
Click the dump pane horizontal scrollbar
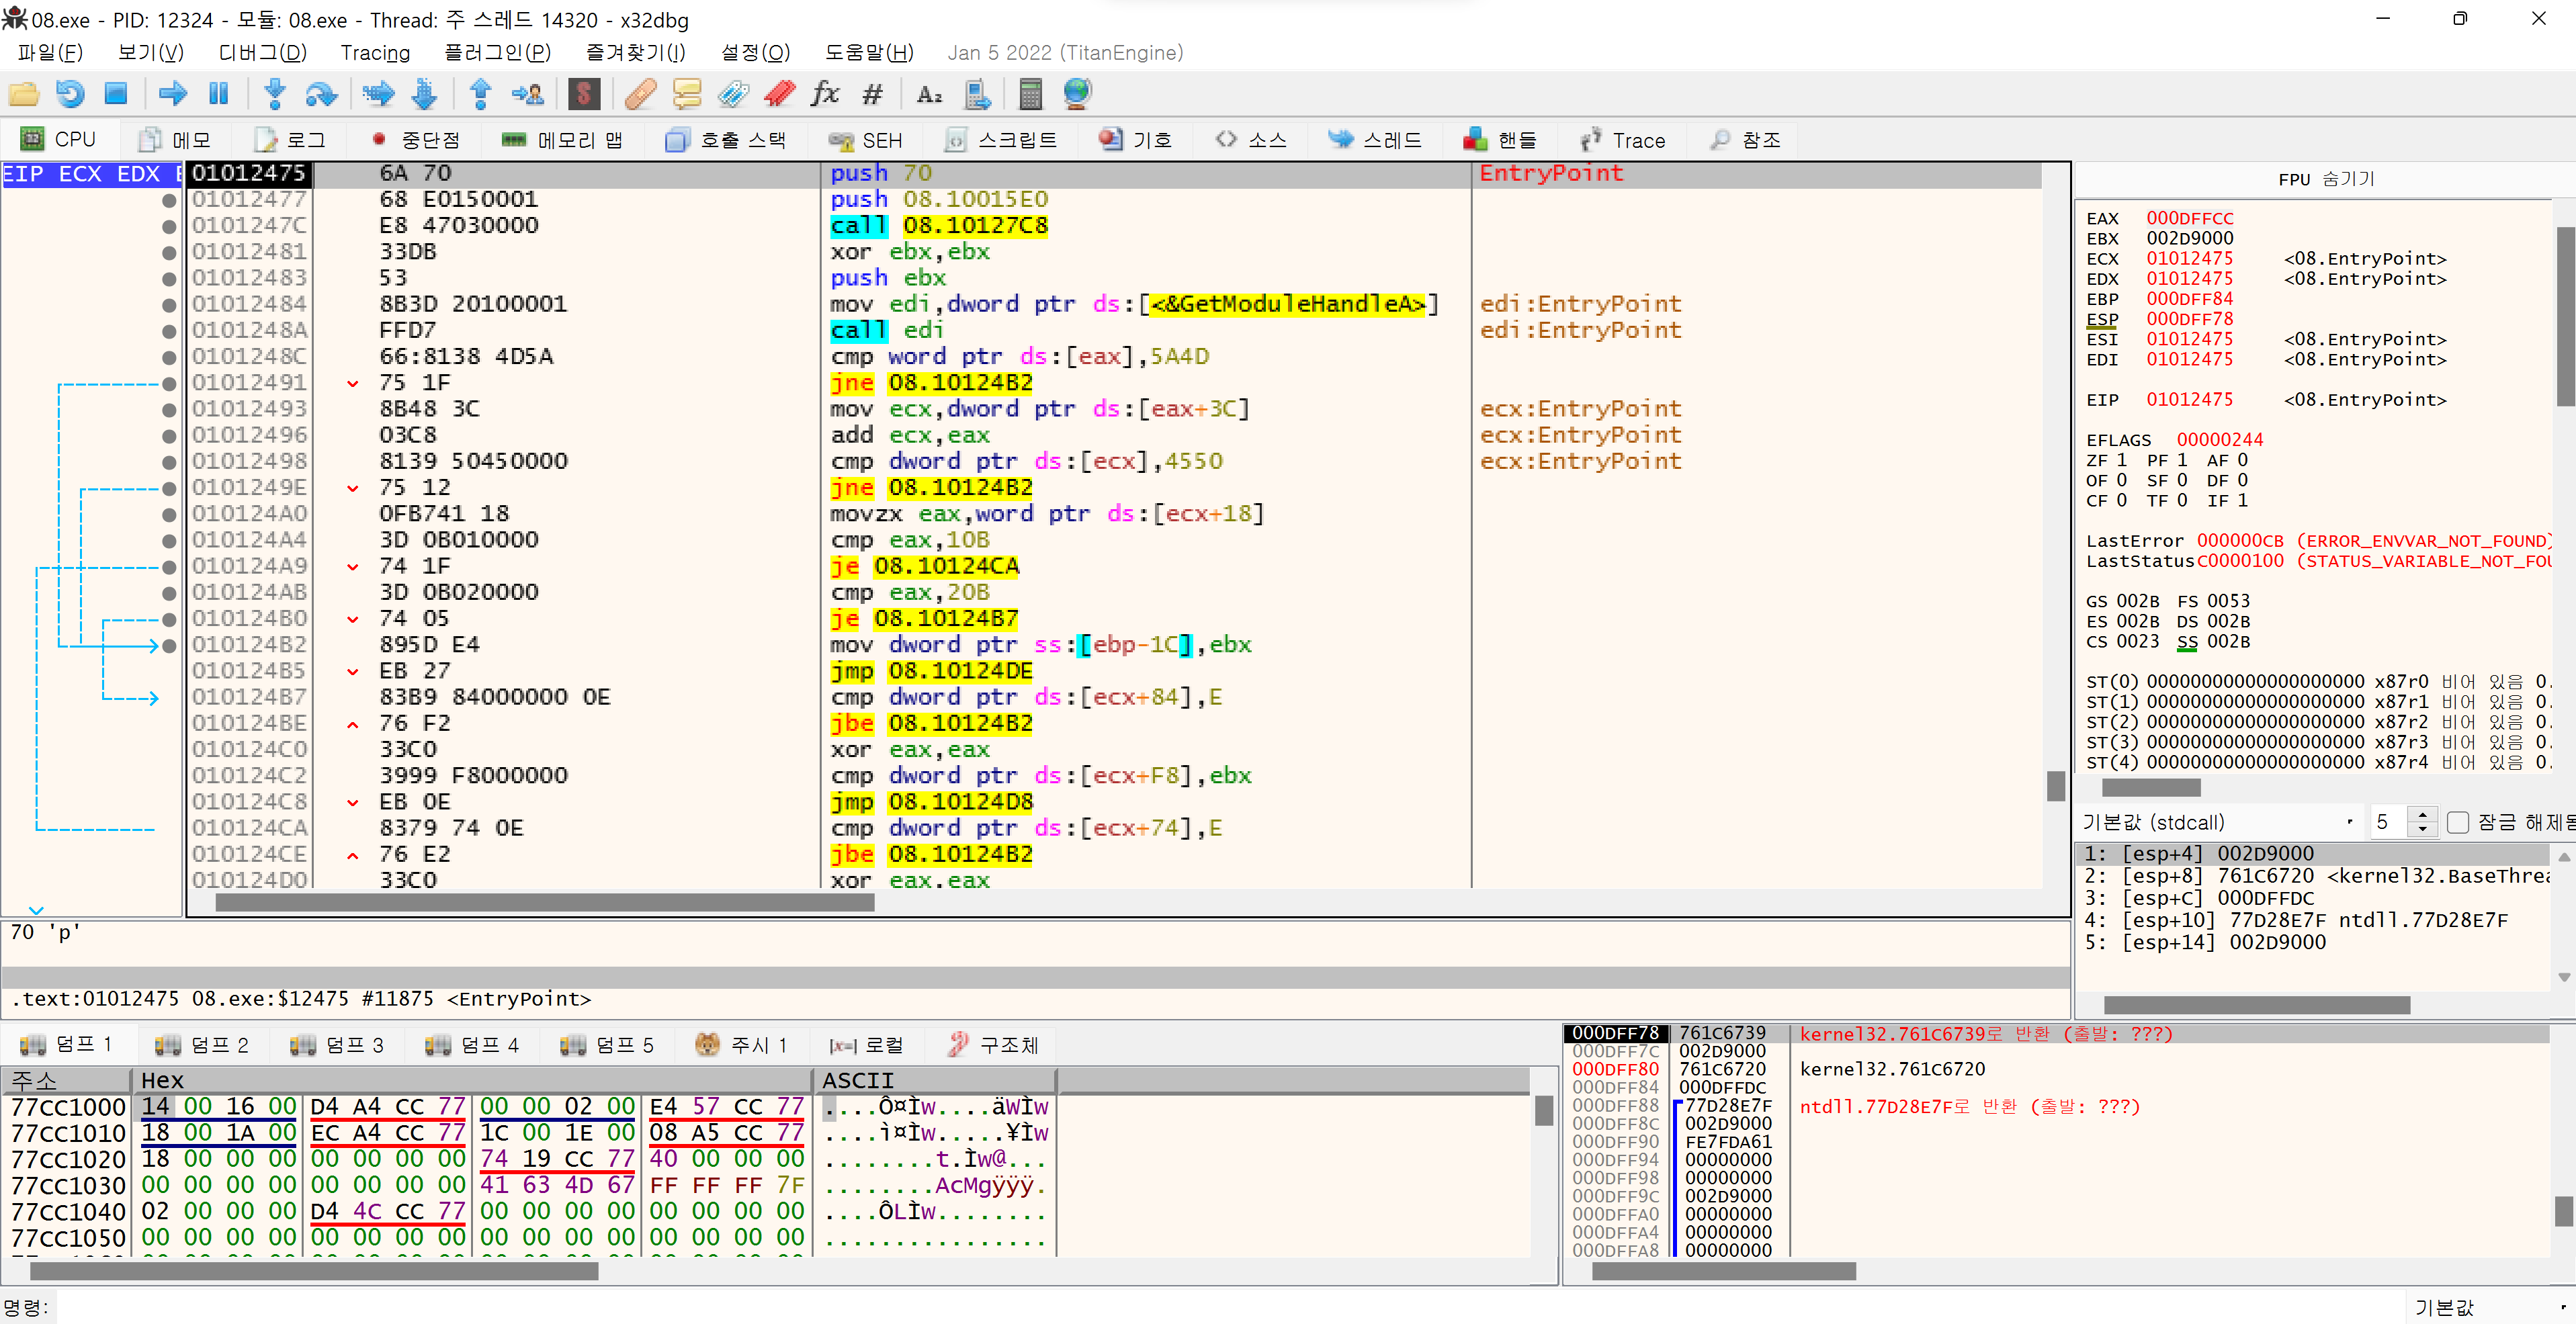[x=314, y=1270]
